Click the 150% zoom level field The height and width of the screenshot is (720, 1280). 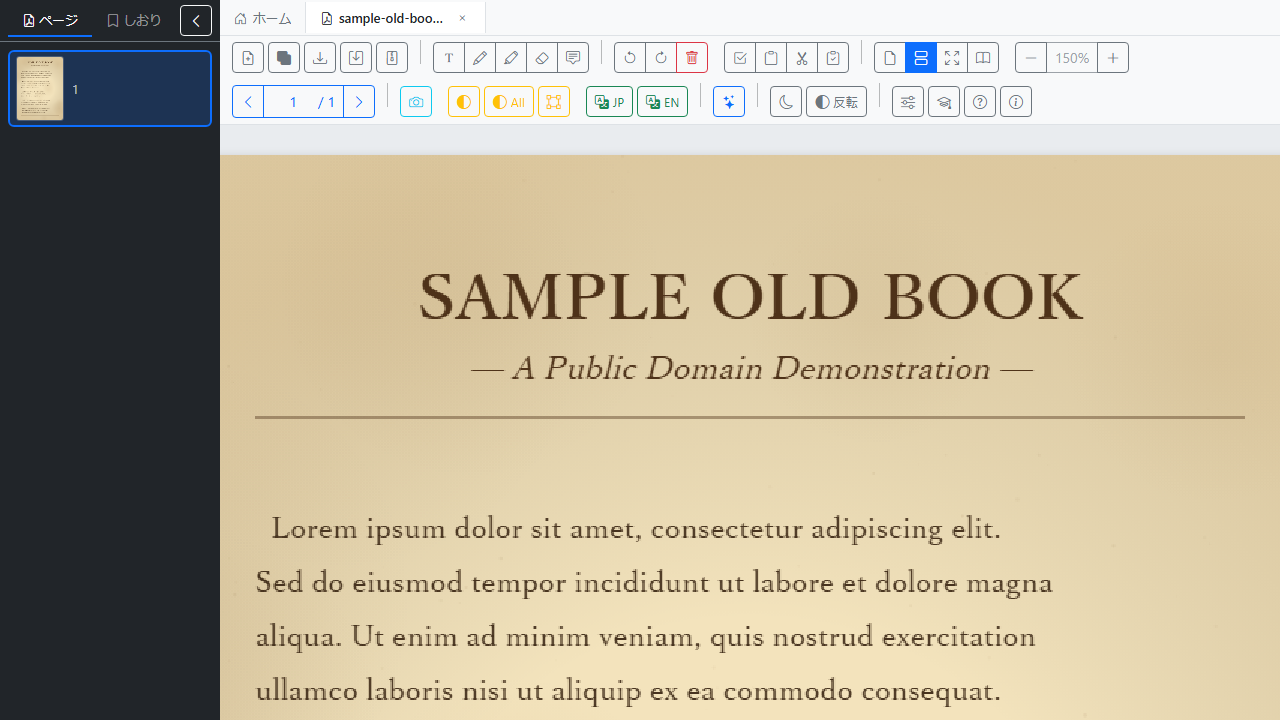(1072, 58)
